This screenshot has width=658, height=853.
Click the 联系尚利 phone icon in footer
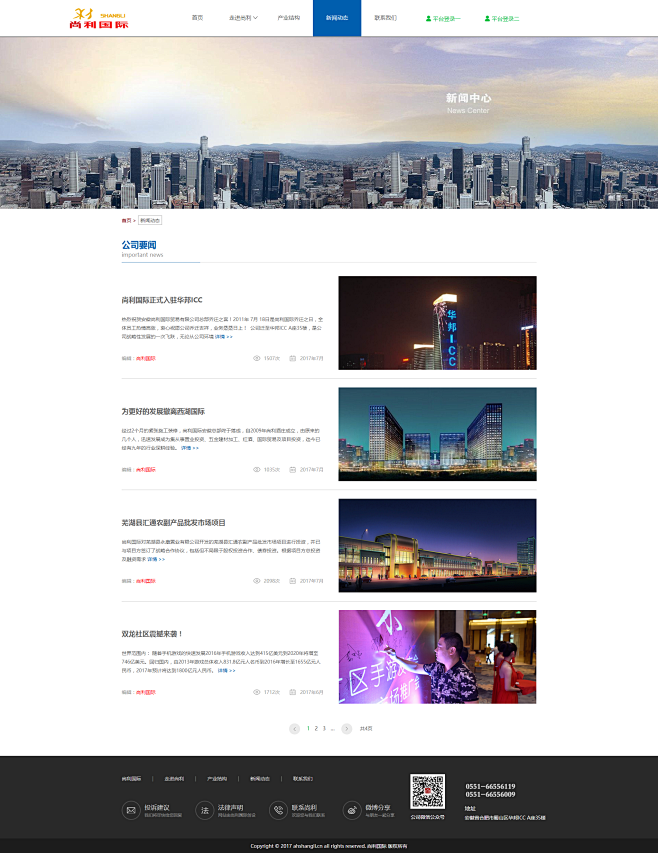point(277,810)
